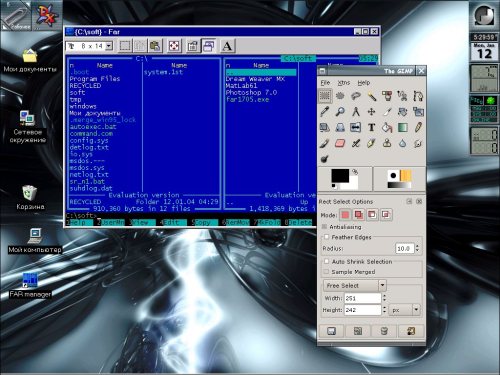Select the Scale tool in GIMP
This screenshot has height=375, width=500.
click(418, 112)
